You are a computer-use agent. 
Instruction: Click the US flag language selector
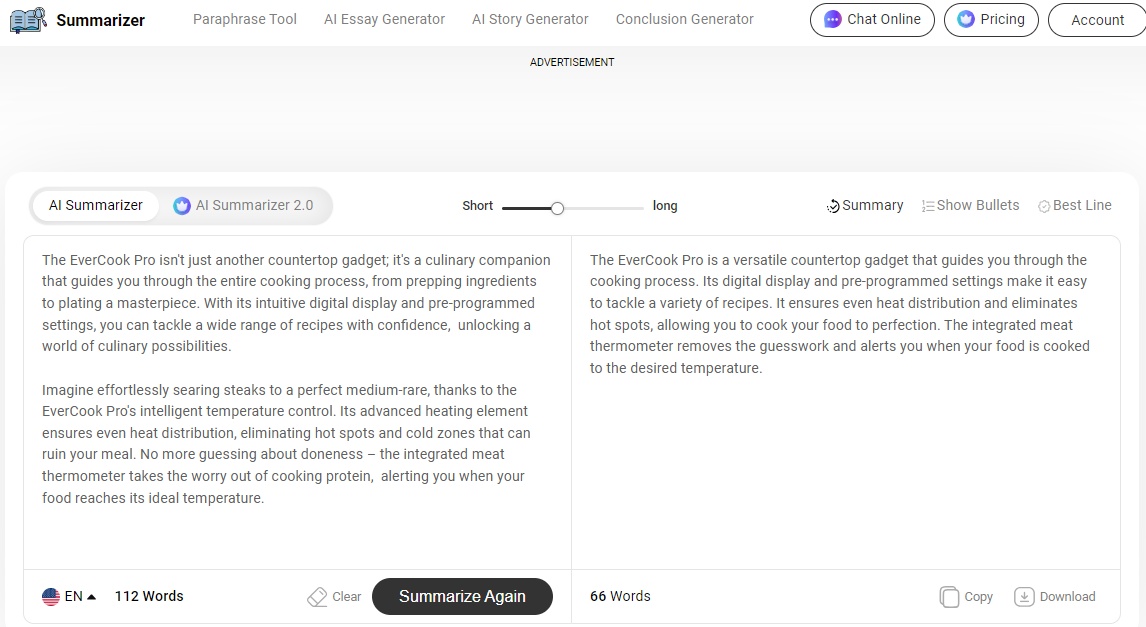coord(51,596)
